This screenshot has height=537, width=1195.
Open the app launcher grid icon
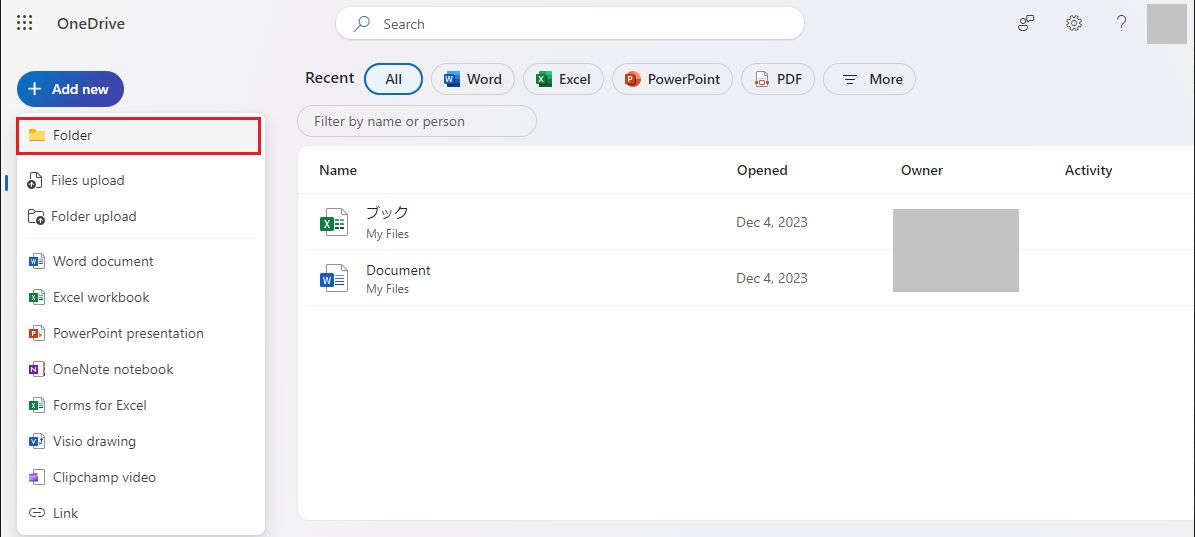click(x=24, y=24)
